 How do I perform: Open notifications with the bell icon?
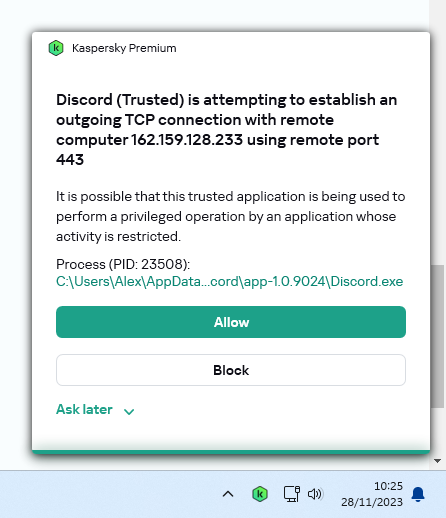point(418,494)
